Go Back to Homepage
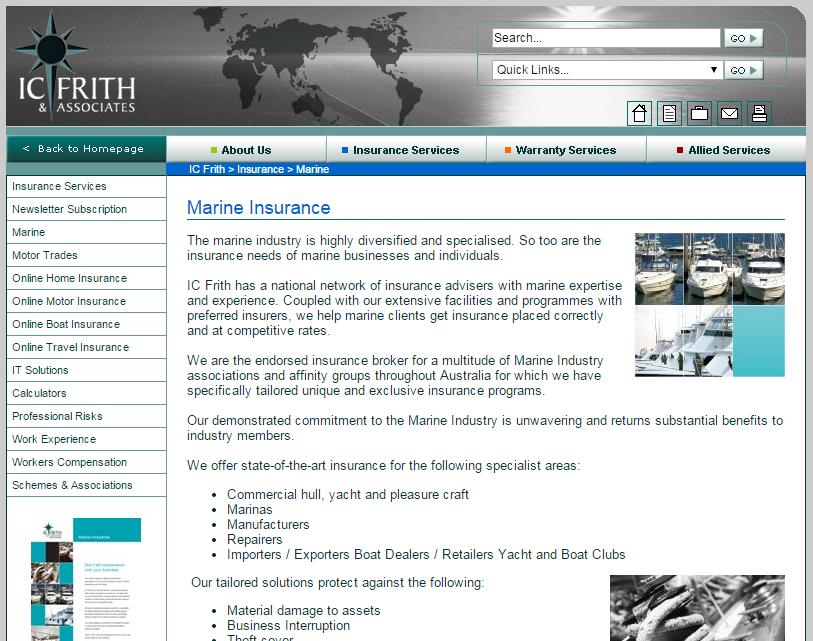This screenshot has height=641, width=813. [86, 149]
